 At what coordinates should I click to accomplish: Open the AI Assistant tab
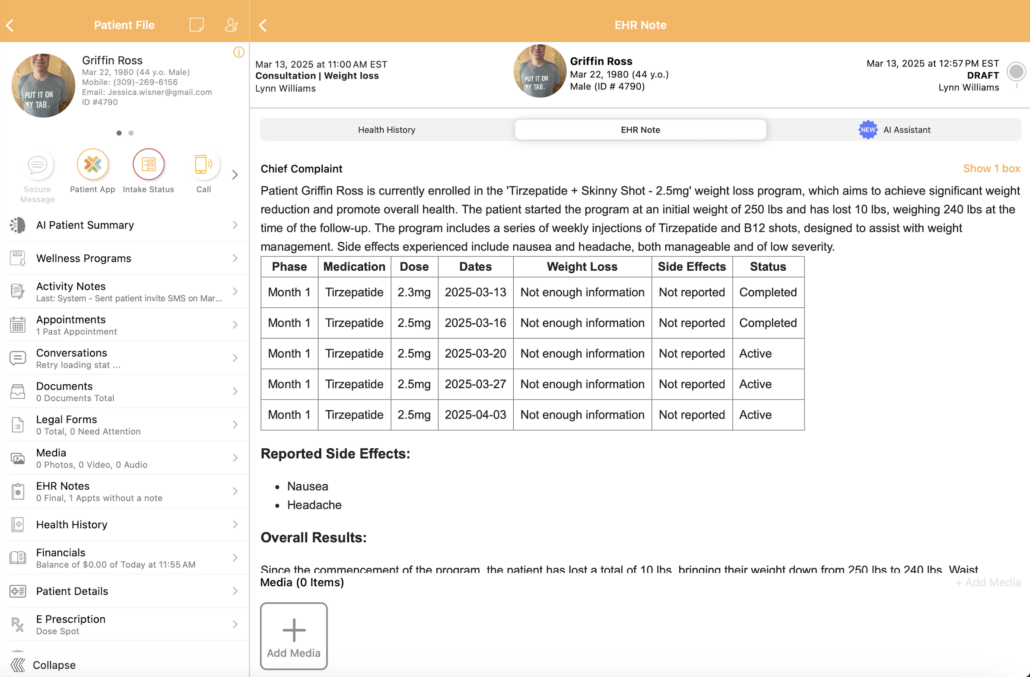tap(907, 129)
